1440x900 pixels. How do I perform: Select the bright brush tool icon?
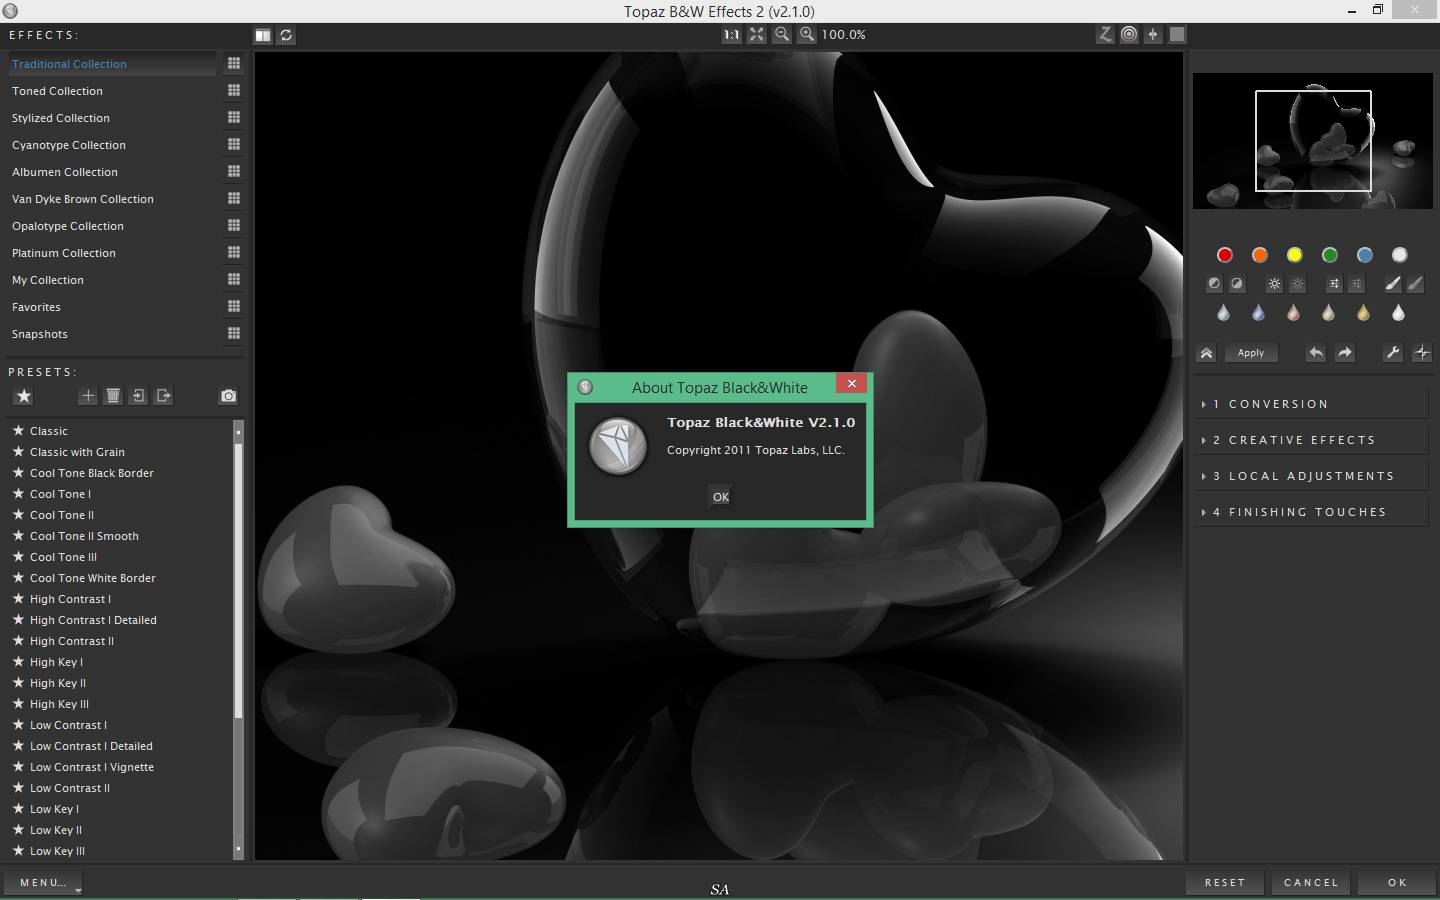coord(1392,284)
